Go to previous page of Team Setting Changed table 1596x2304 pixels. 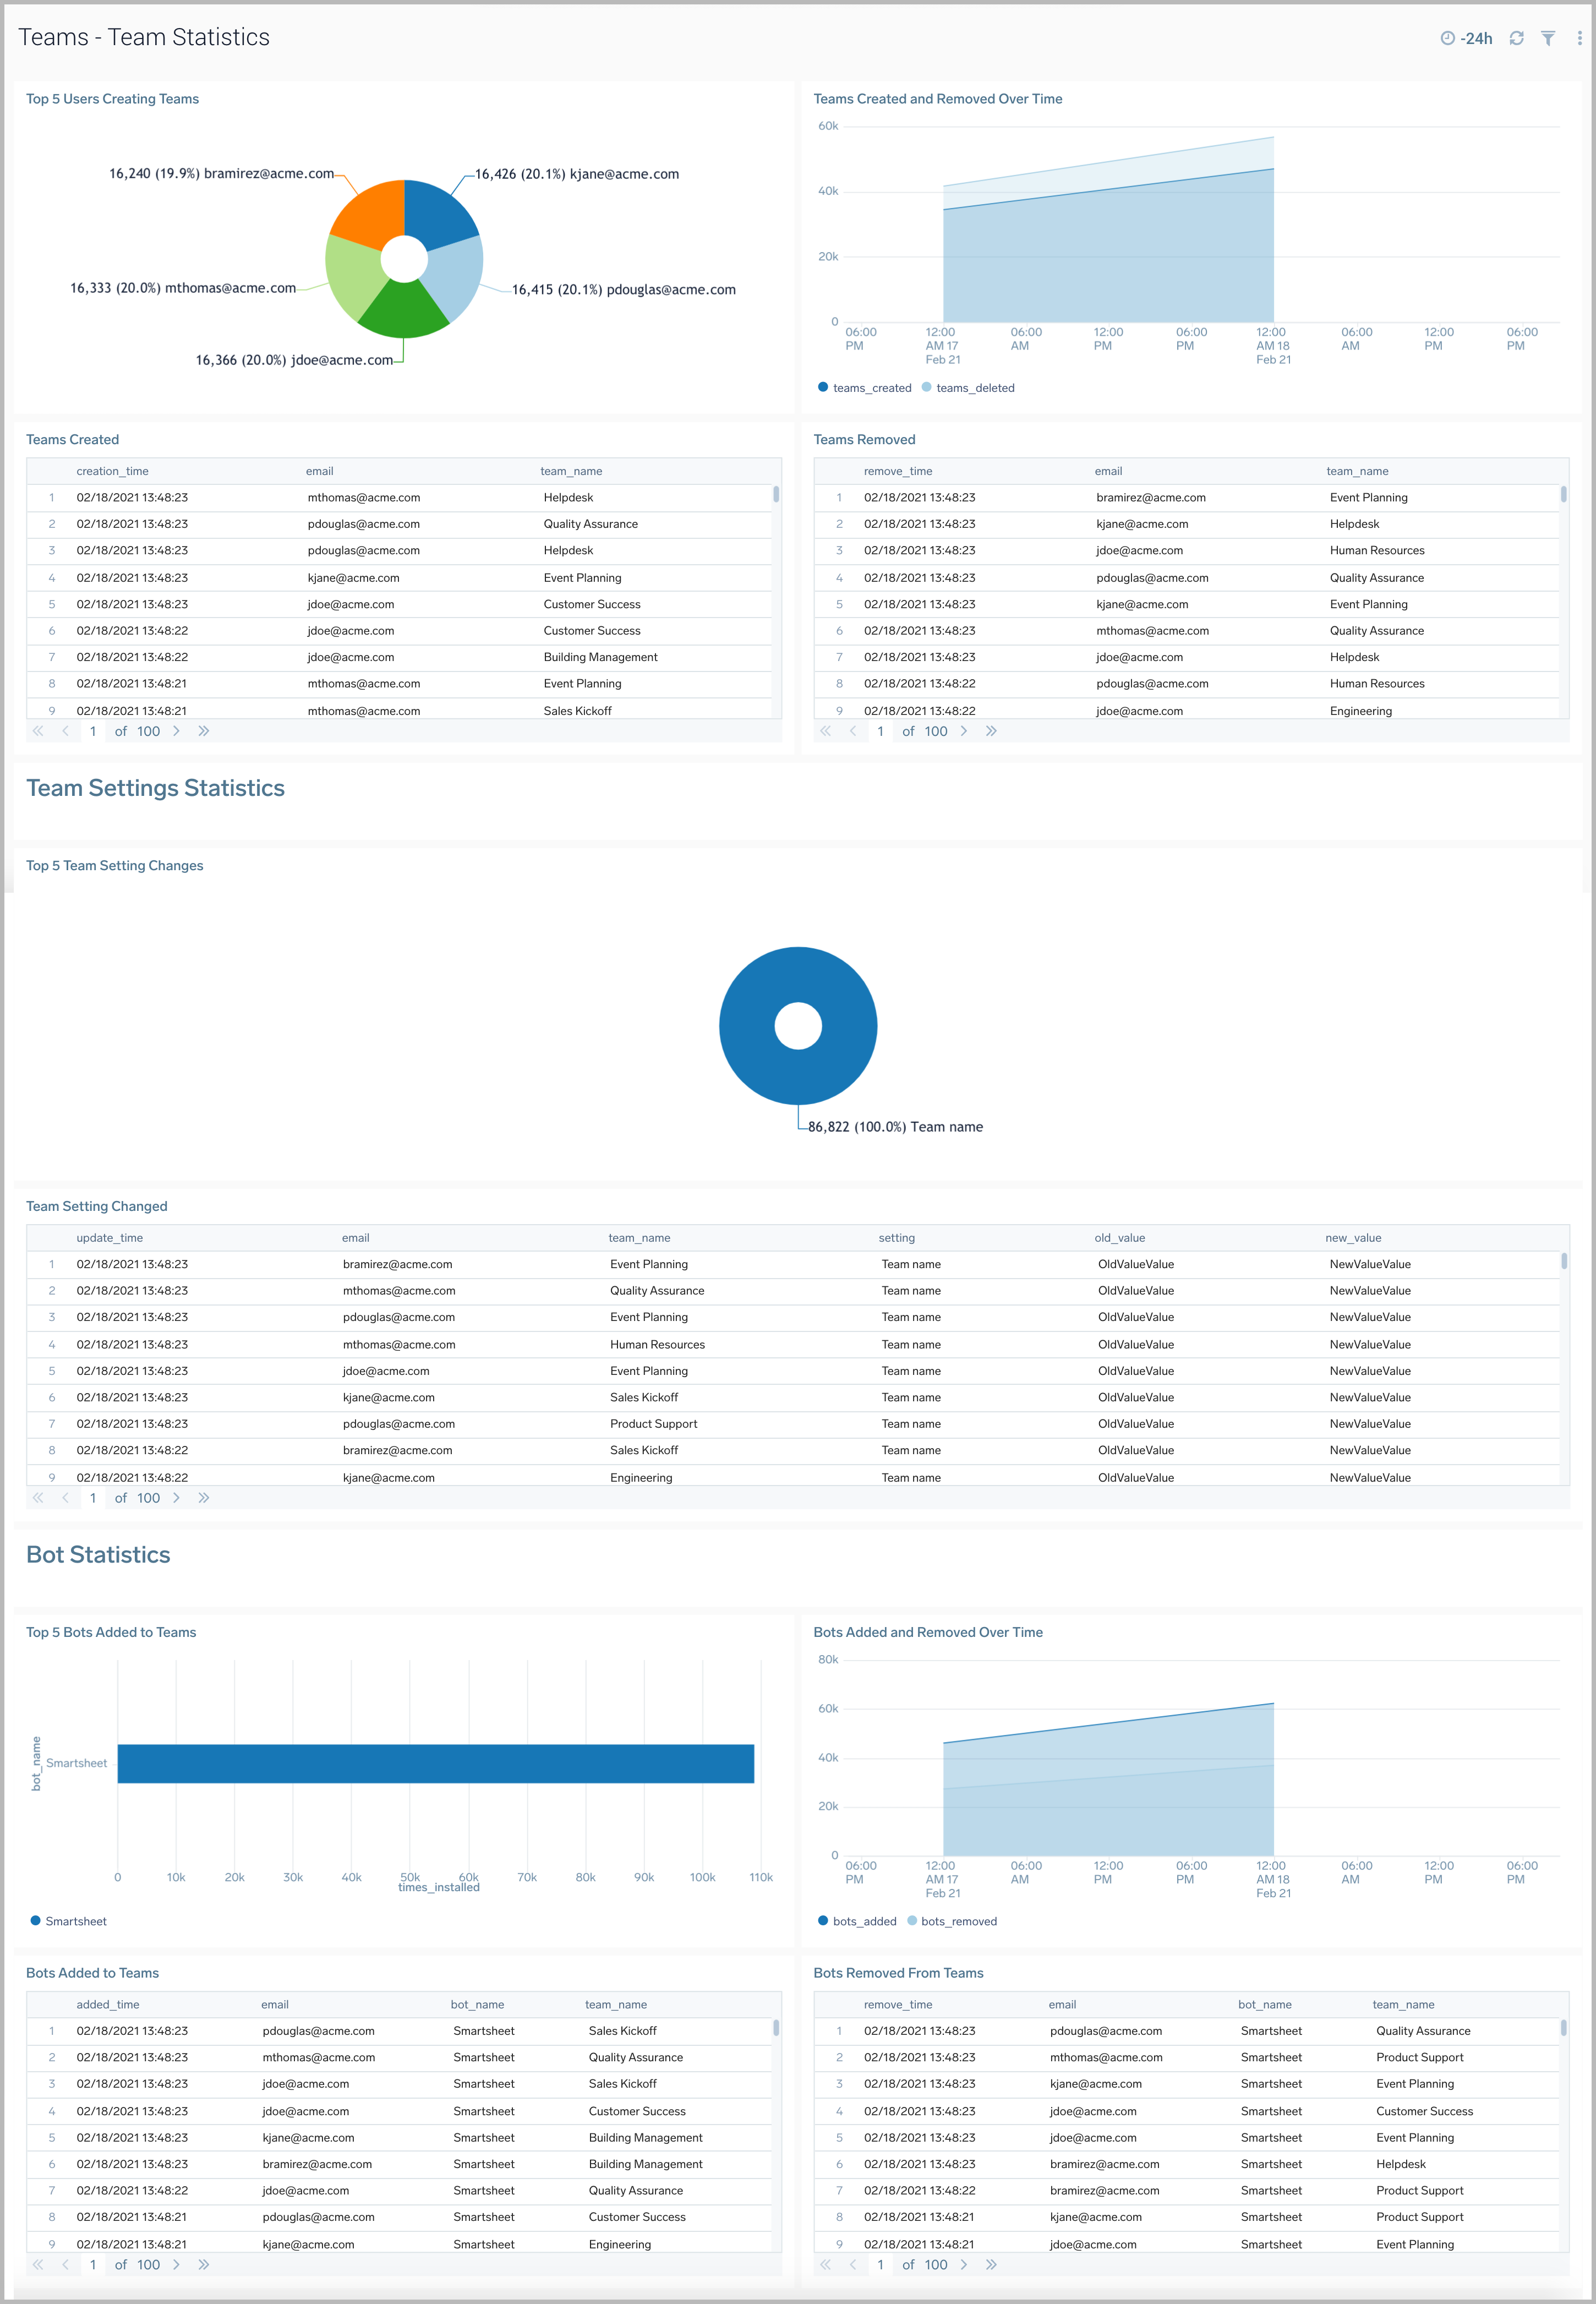coord(66,1498)
